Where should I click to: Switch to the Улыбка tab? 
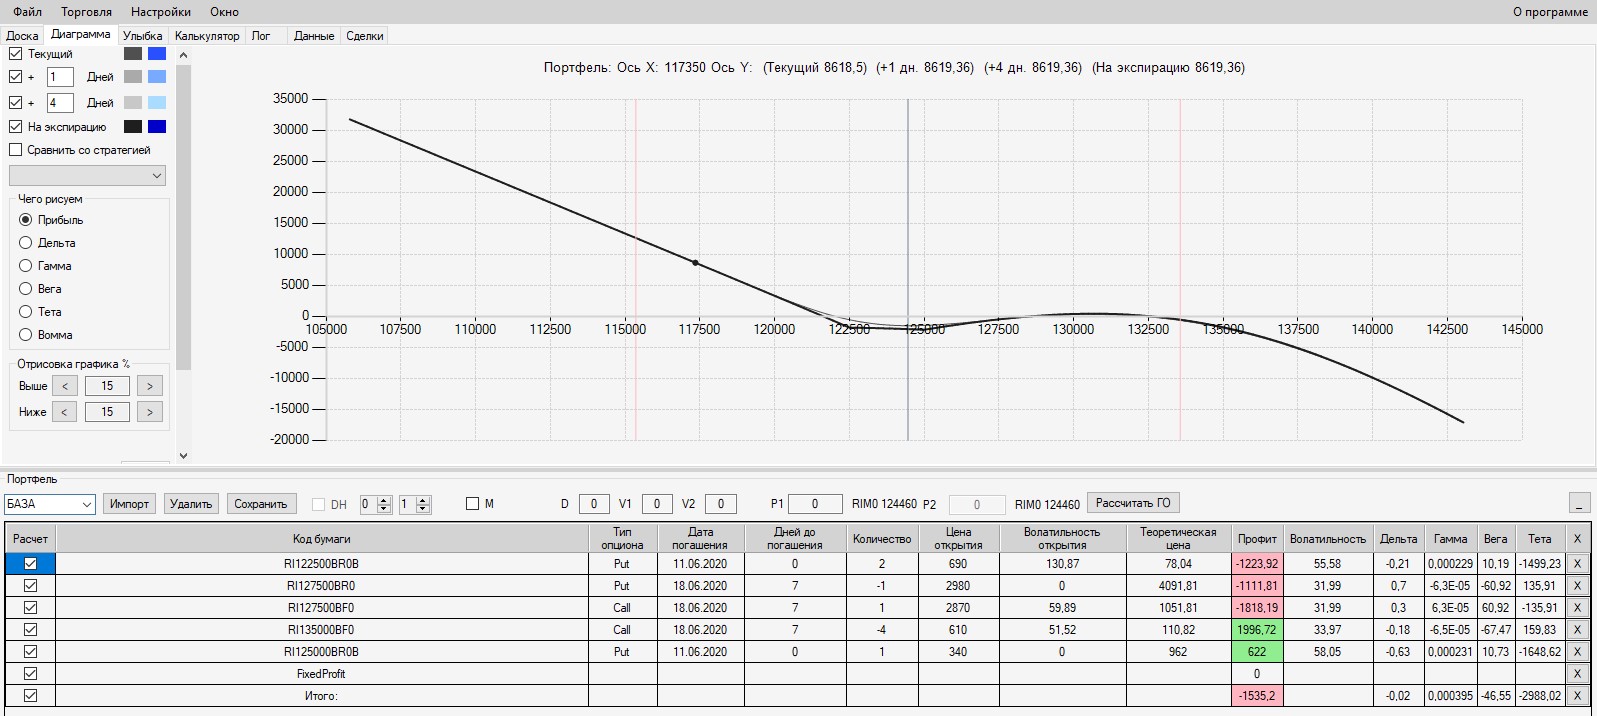click(142, 36)
